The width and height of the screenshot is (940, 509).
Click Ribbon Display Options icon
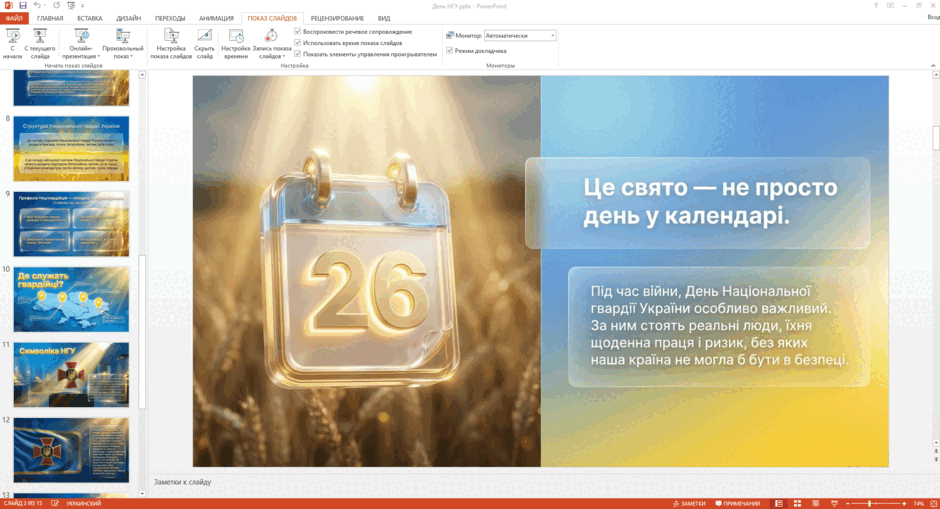890,5
